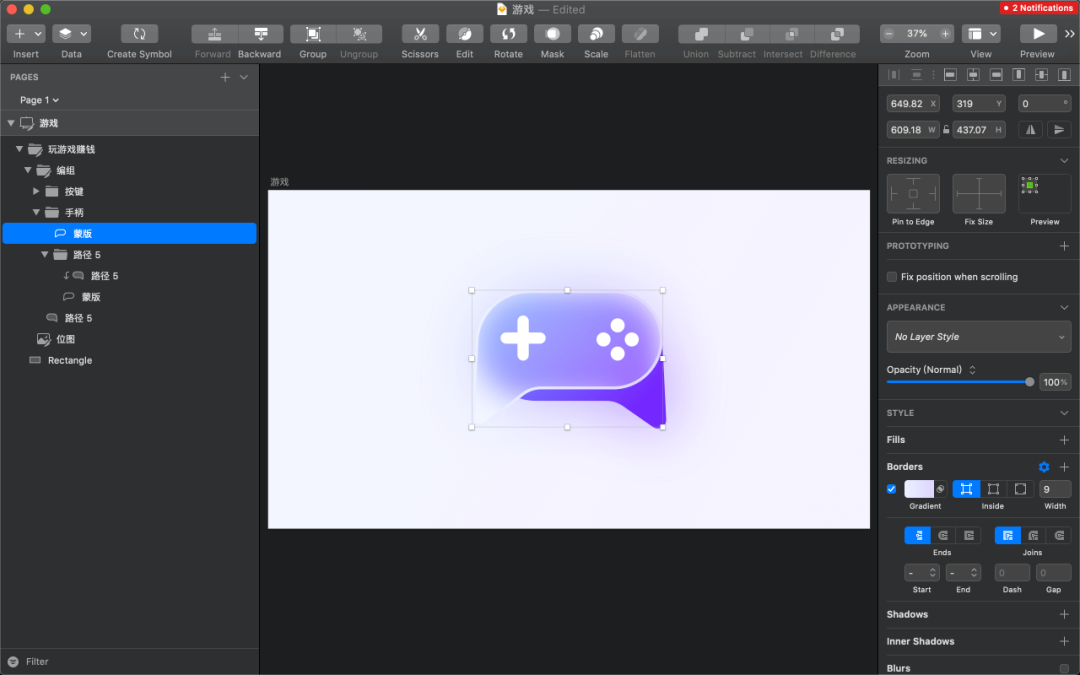Apply the Mask tool
Screen dimensions: 1080x675
click(552, 34)
